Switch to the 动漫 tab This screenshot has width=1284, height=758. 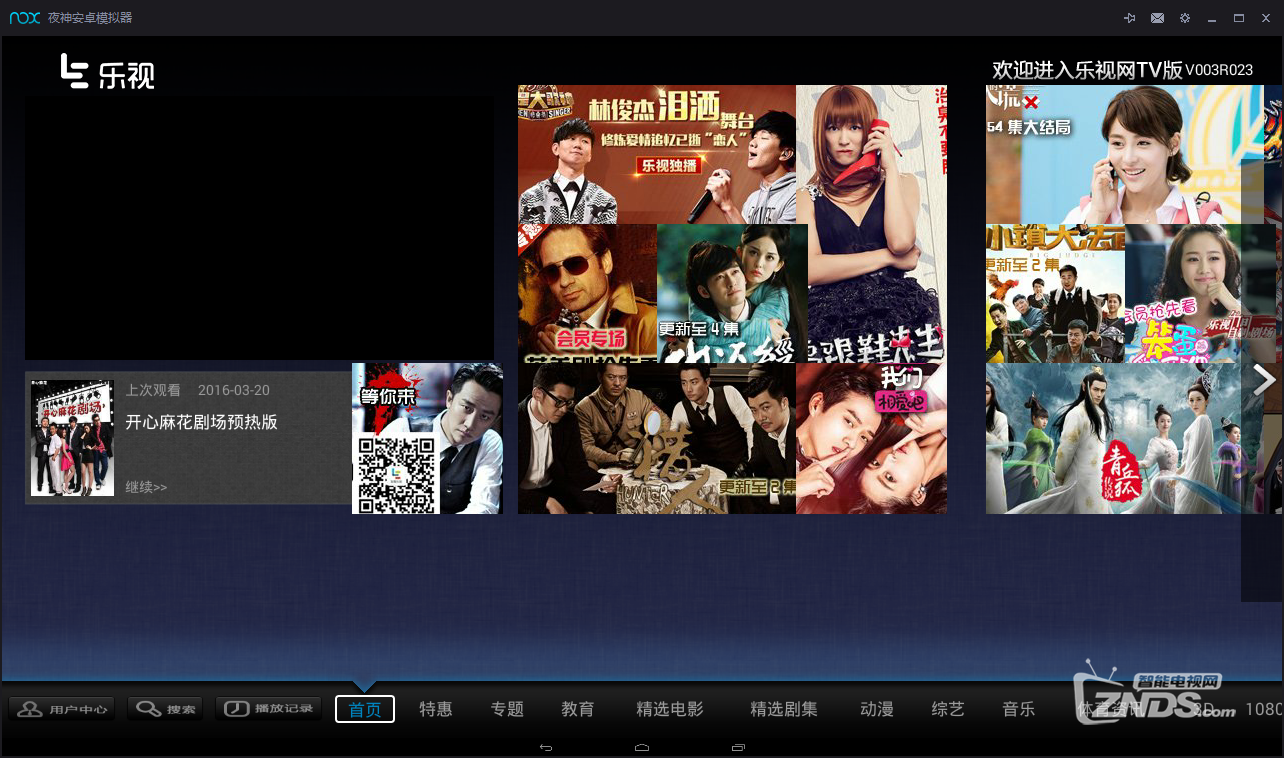point(877,709)
